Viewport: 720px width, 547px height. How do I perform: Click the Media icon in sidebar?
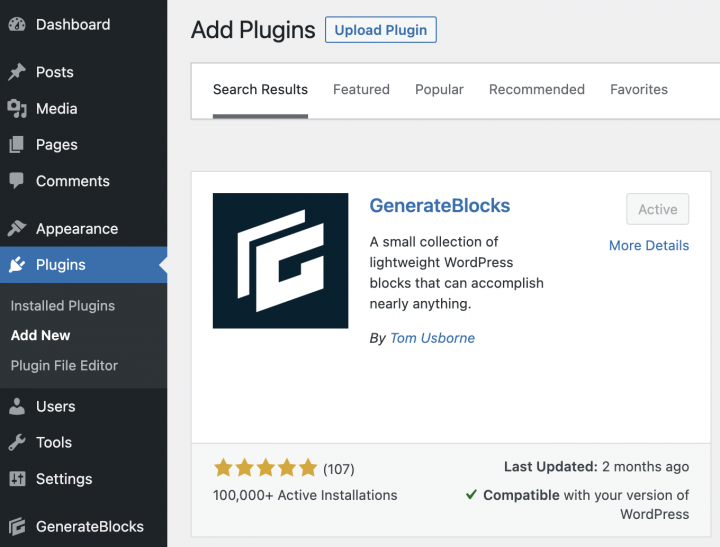pos(17,108)
